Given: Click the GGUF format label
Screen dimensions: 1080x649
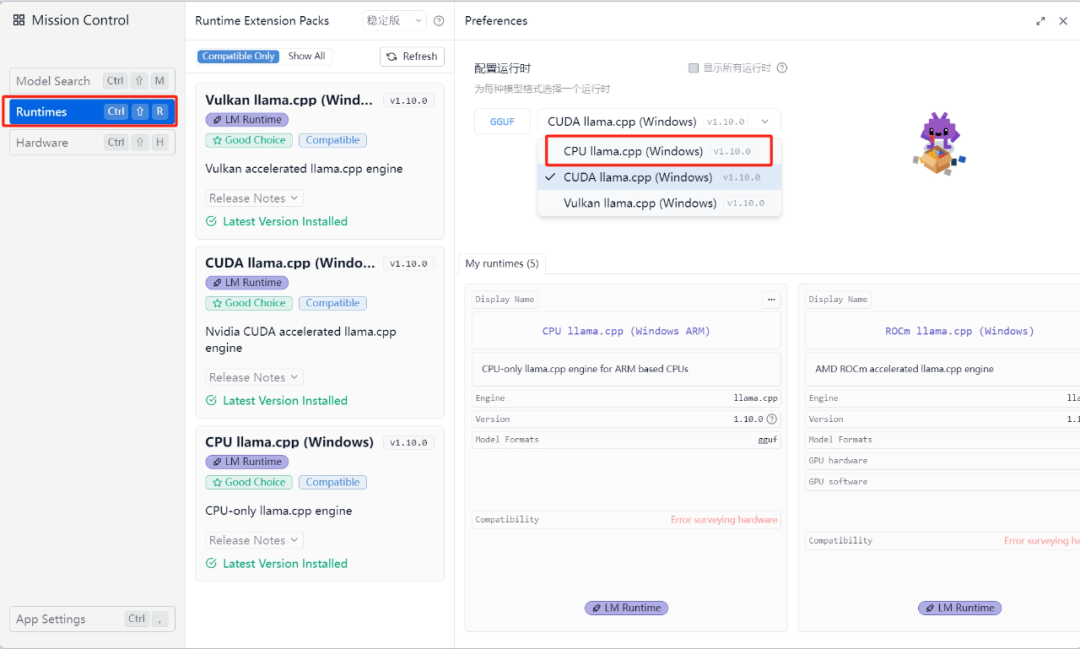Looking at the screenshot, I should coord(502,121).
